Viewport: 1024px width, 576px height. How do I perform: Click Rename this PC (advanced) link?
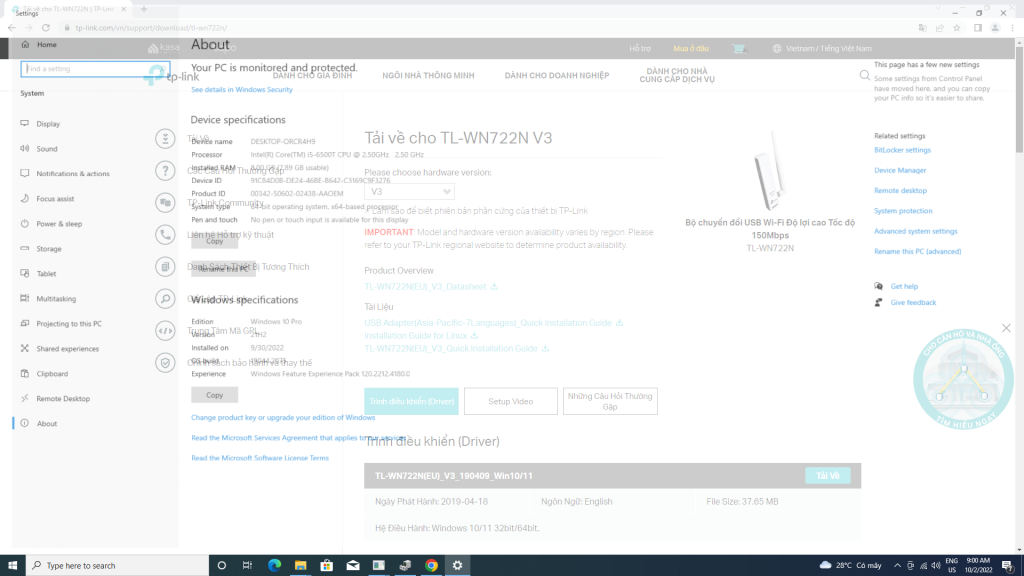click(x=918, y=251)
